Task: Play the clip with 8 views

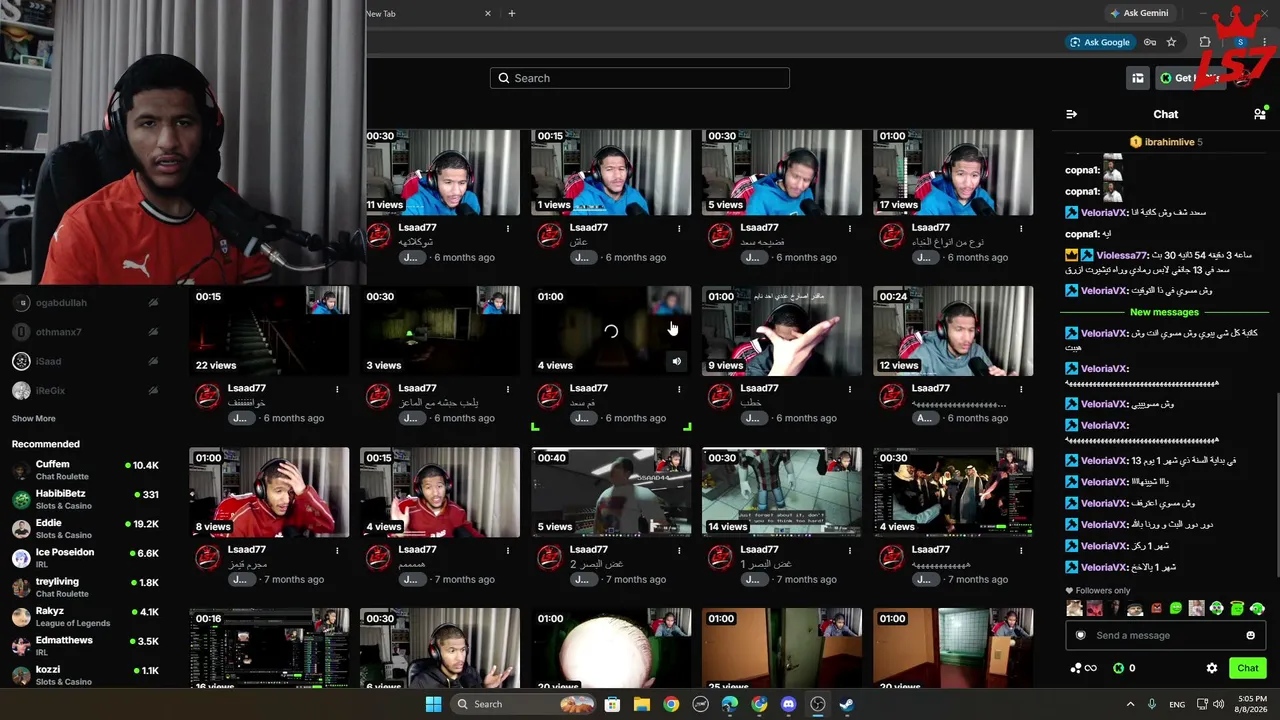Action: tap(269, 492)
